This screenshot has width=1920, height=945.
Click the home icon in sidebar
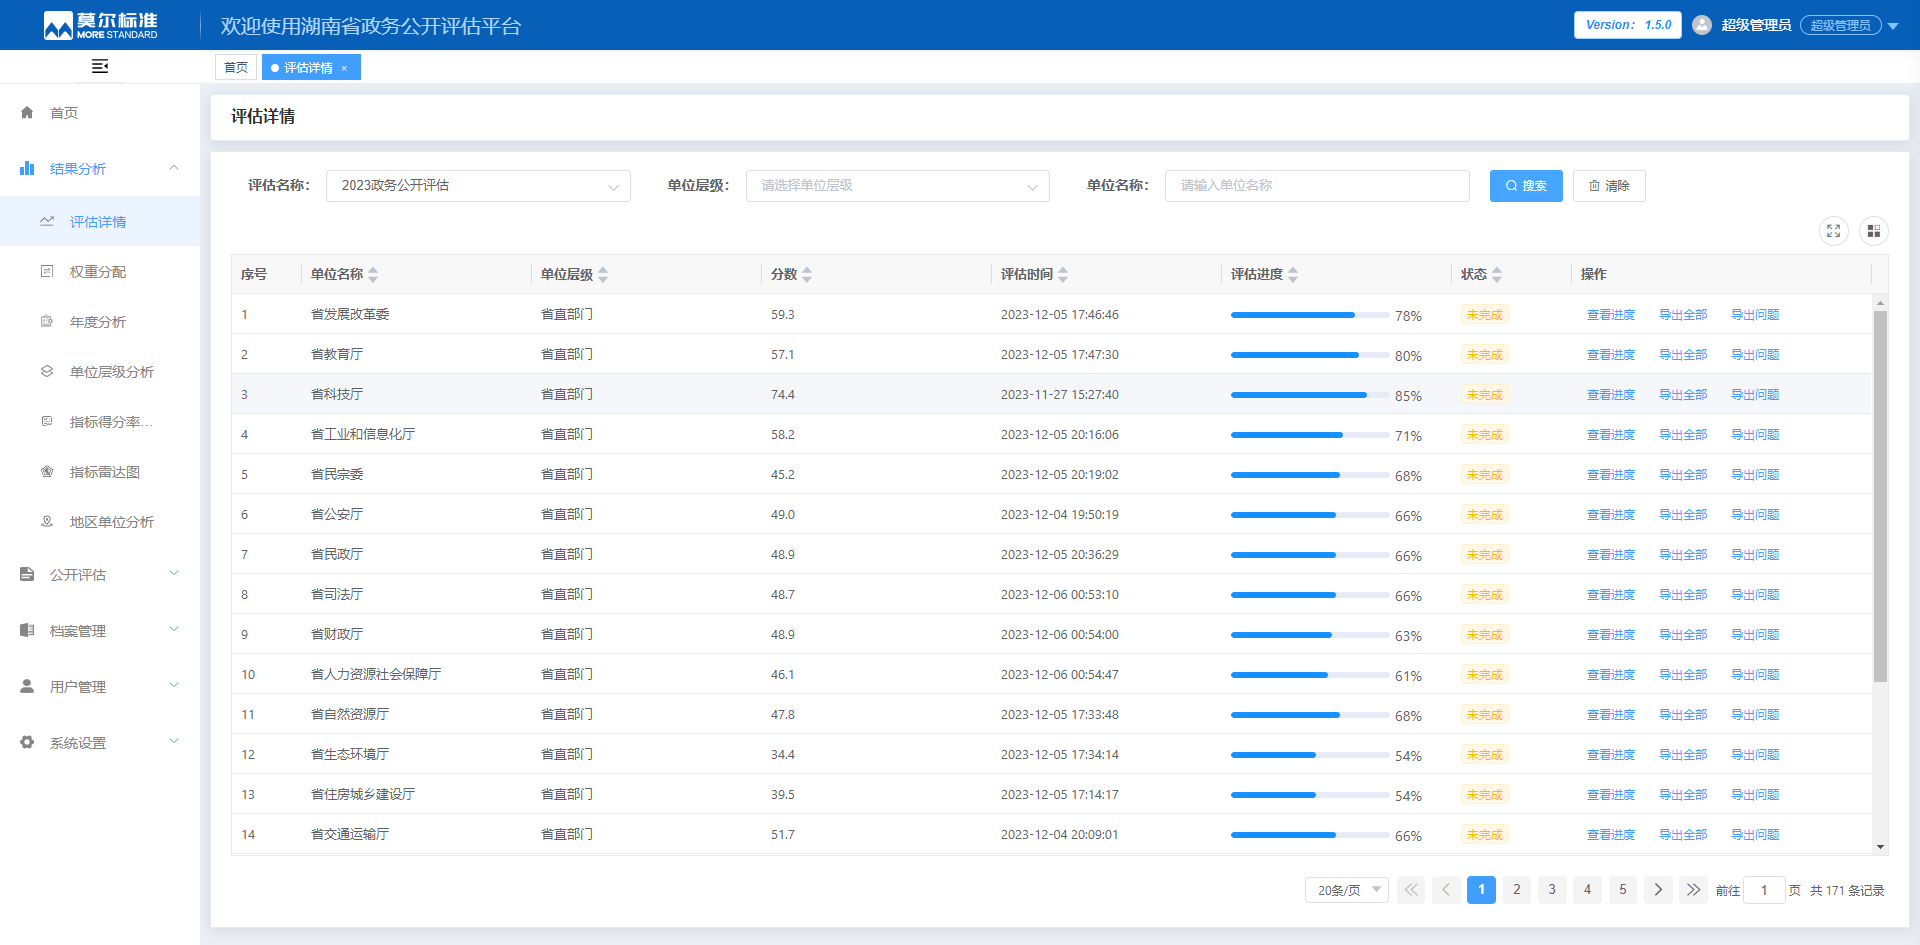pyautogui.click(x=27, y=113)
